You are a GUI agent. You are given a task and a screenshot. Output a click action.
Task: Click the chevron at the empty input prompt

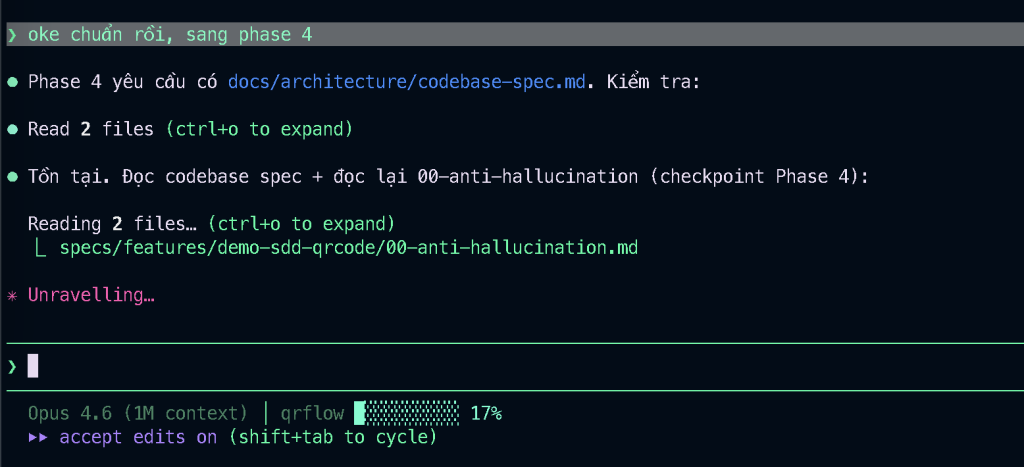tap(12, 366)
